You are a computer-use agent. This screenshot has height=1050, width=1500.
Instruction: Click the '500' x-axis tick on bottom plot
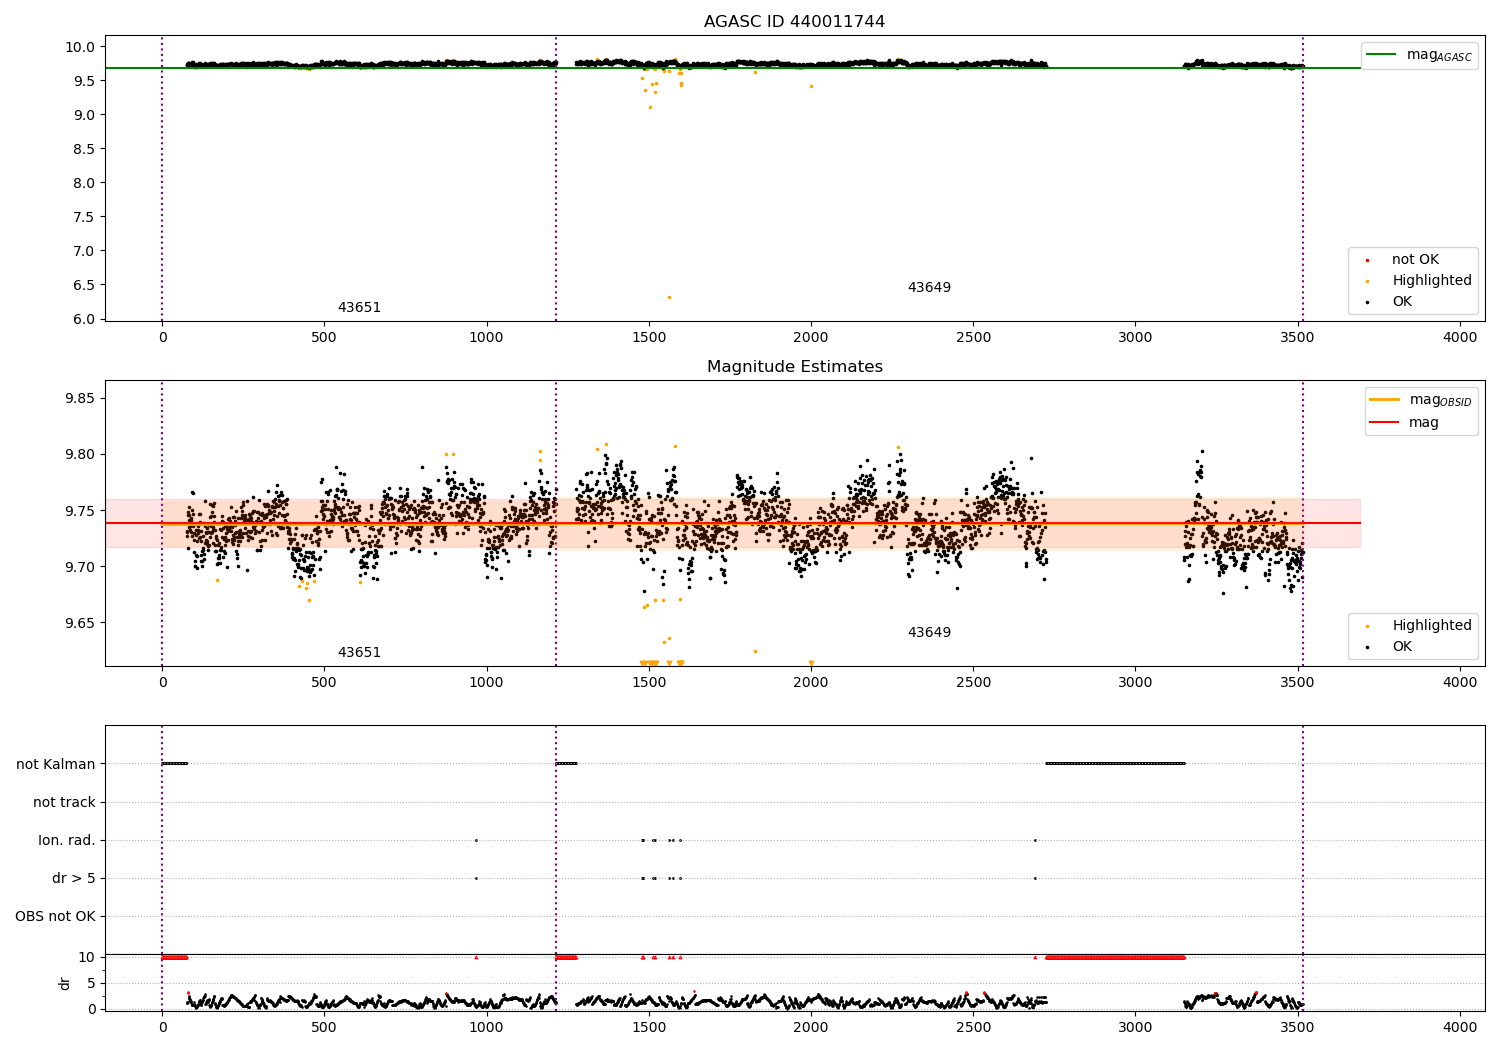coord(324,1027)
